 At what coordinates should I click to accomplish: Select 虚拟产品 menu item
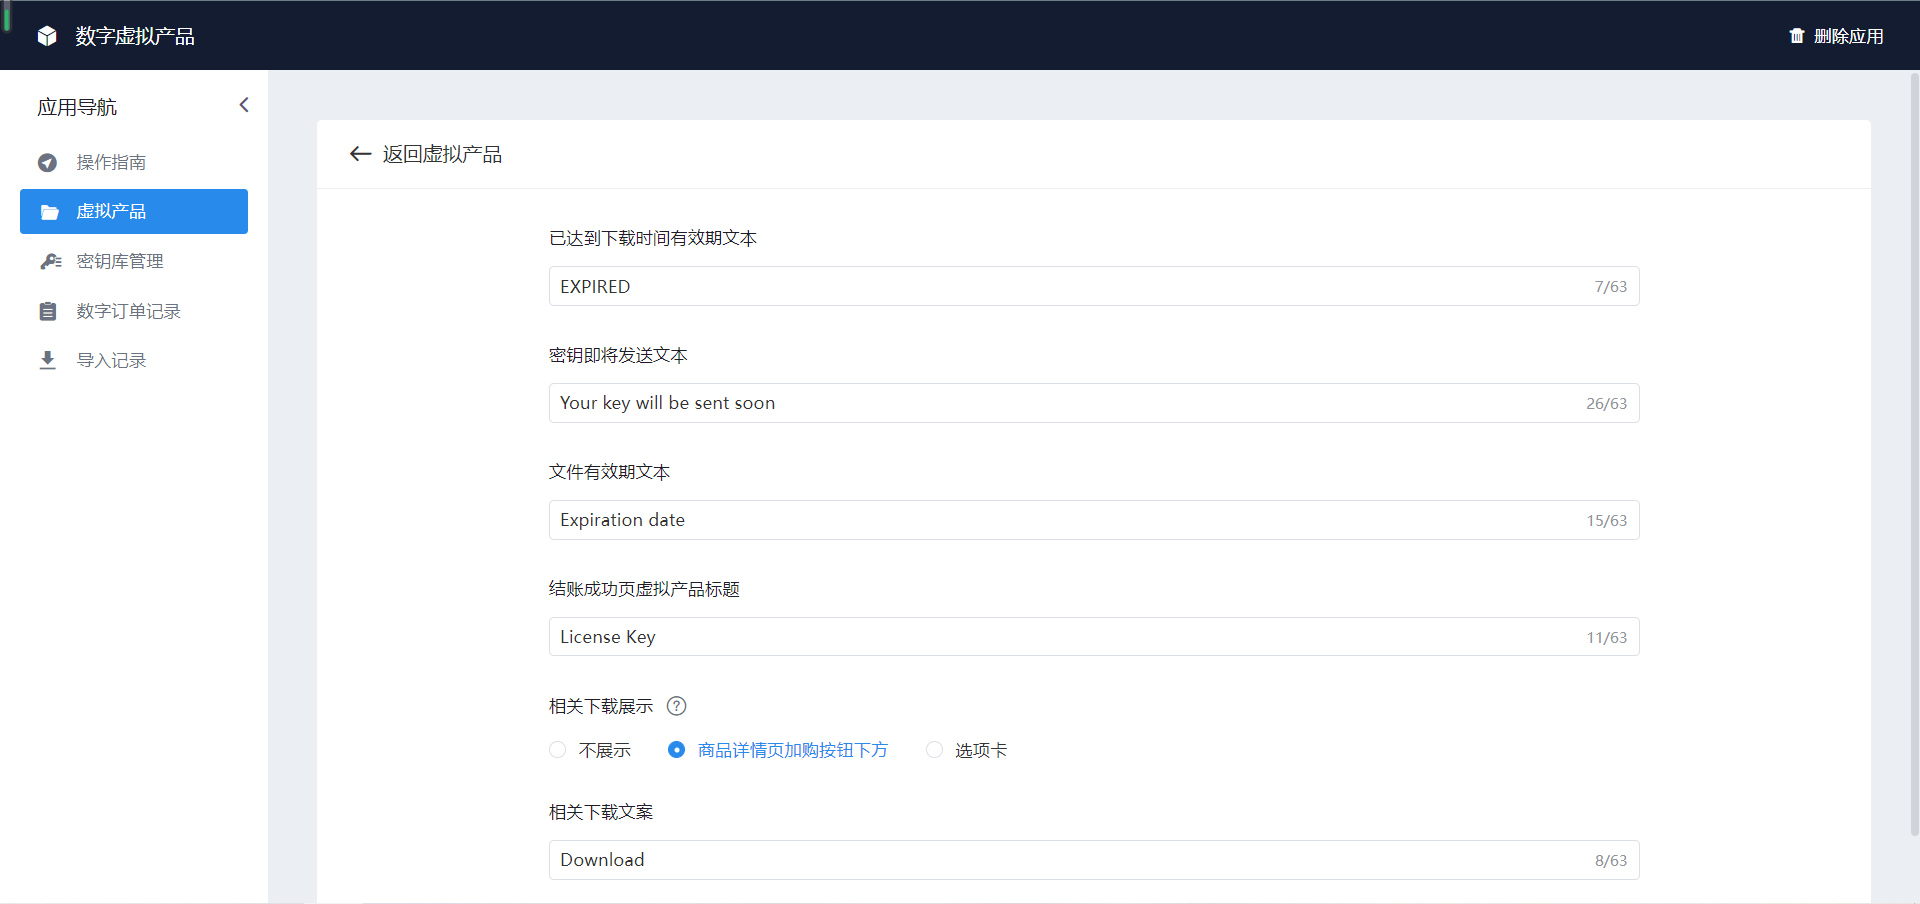point(134,211)
